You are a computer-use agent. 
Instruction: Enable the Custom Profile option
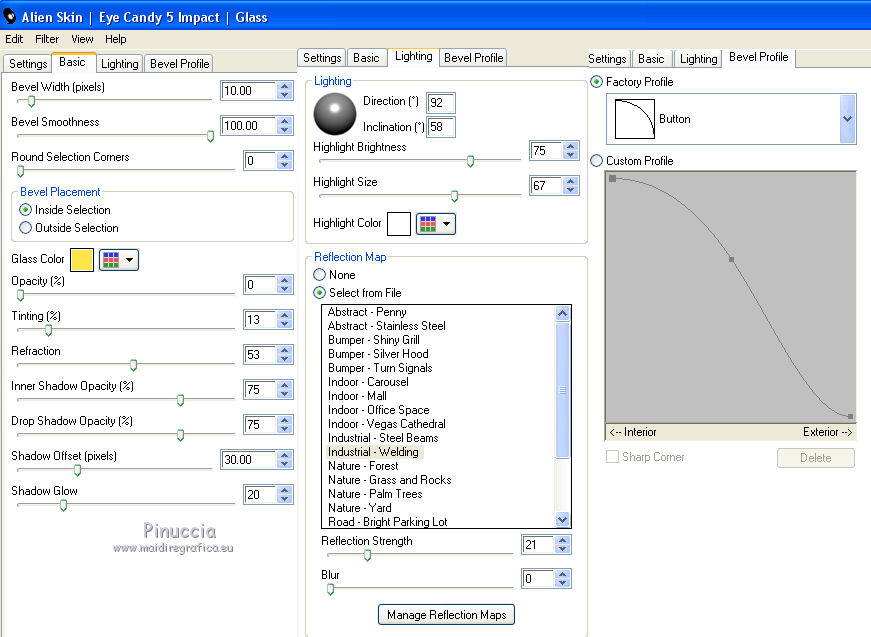coord(597,161)
